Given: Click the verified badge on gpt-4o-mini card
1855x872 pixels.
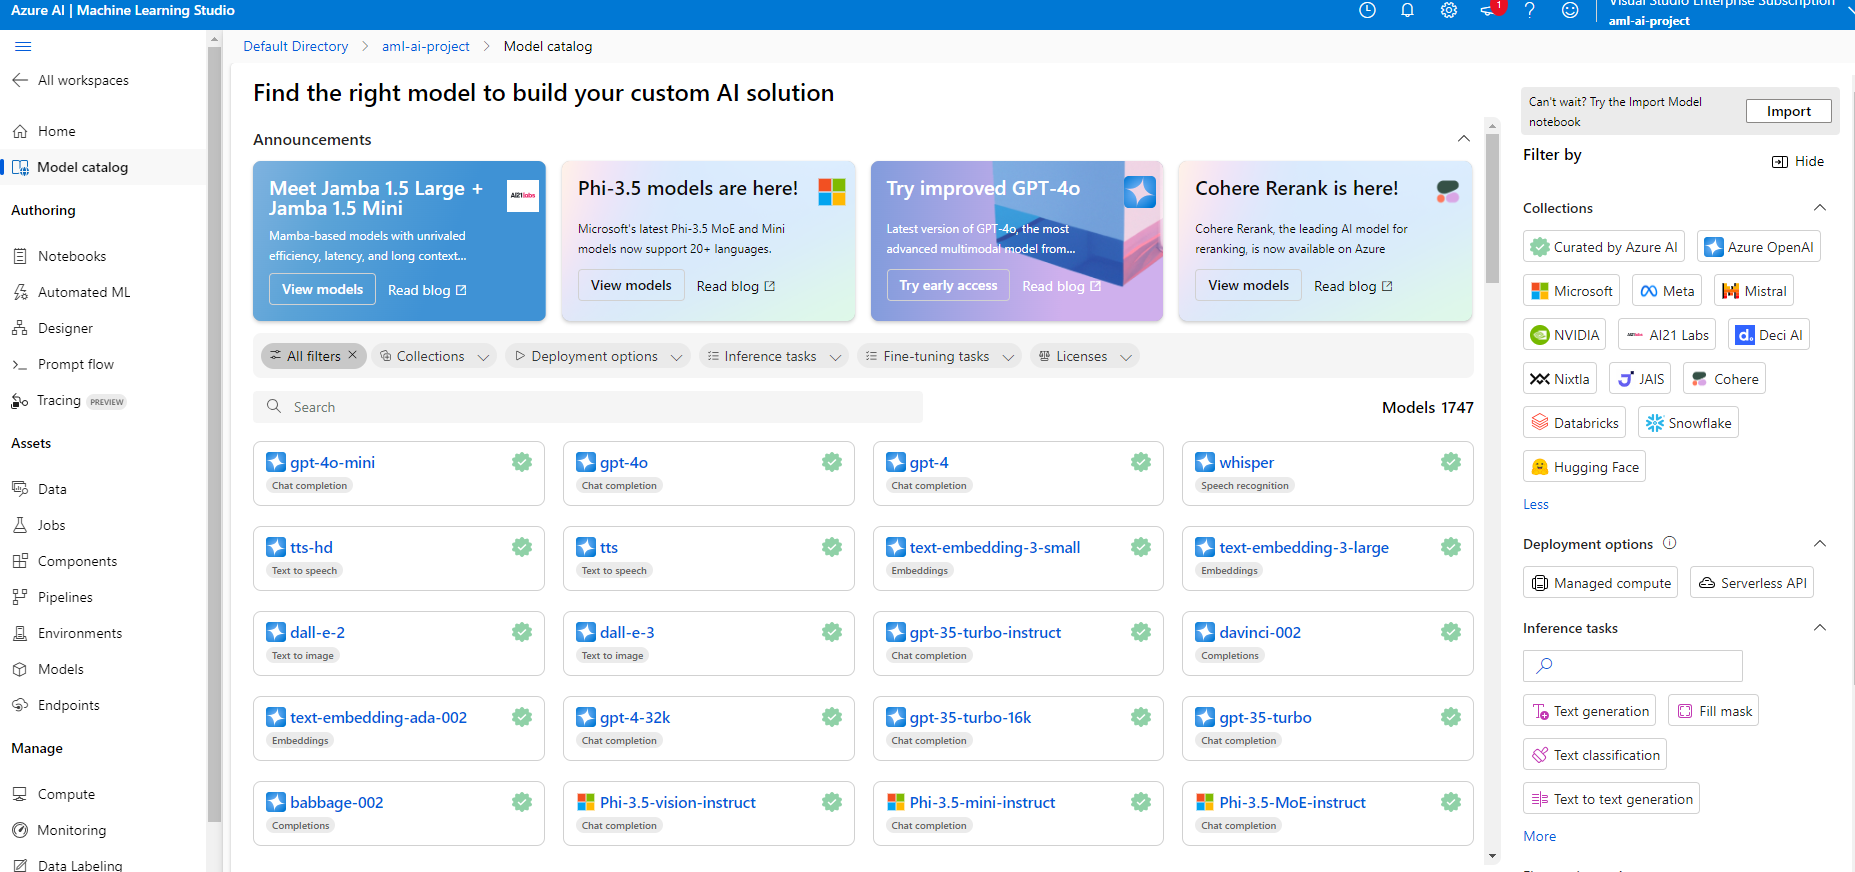Looking at the screenshot, I should [522, 462].
